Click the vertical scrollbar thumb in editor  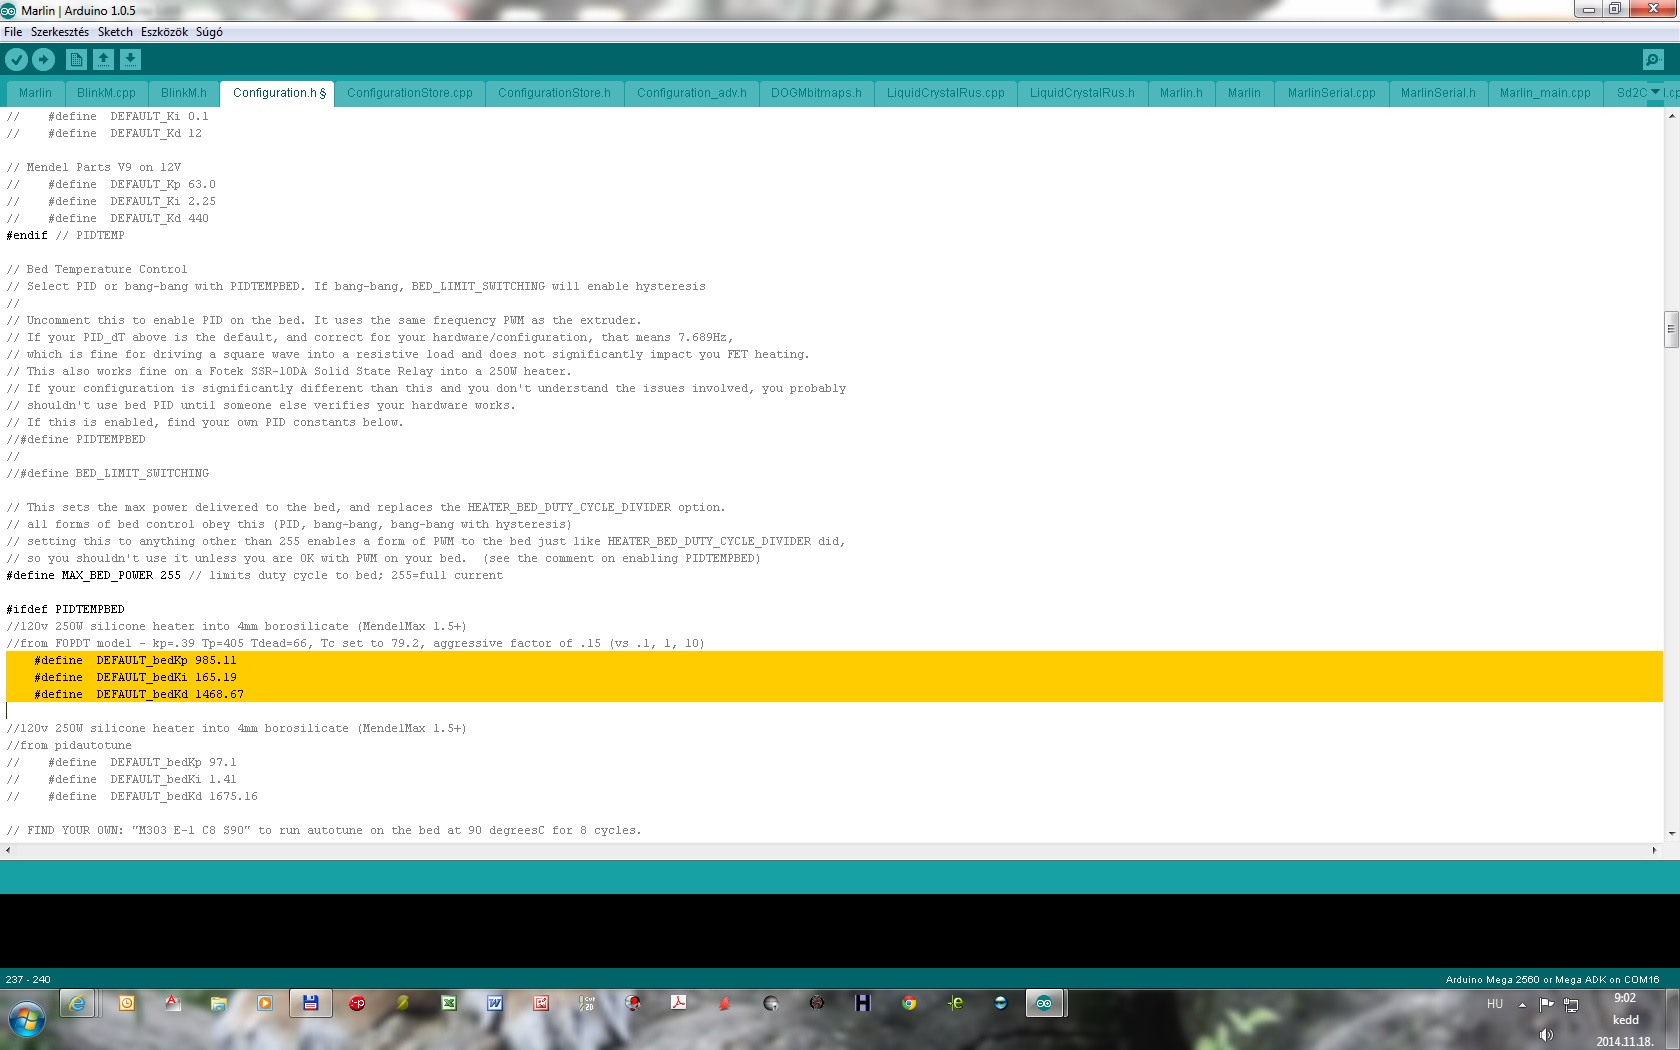(x=1671, y=329)
